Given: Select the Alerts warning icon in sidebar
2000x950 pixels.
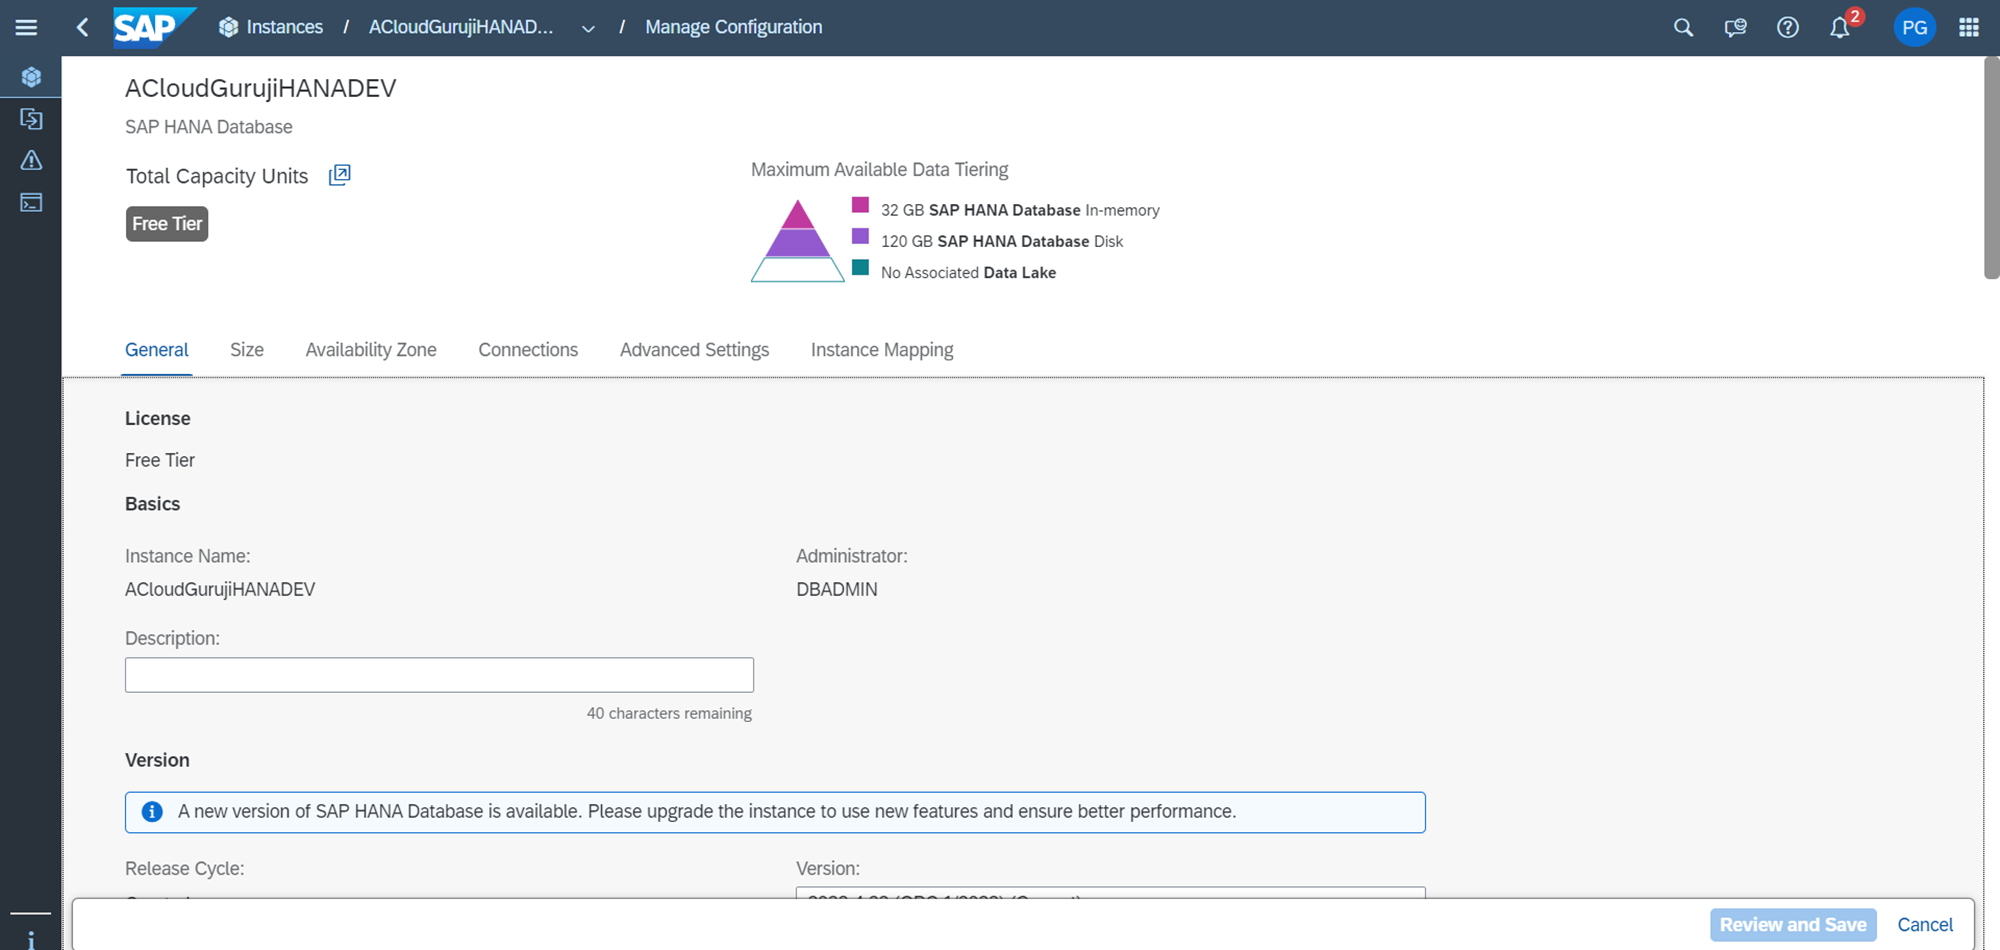Looking at the screenshot, I should (x=31, y=160).
